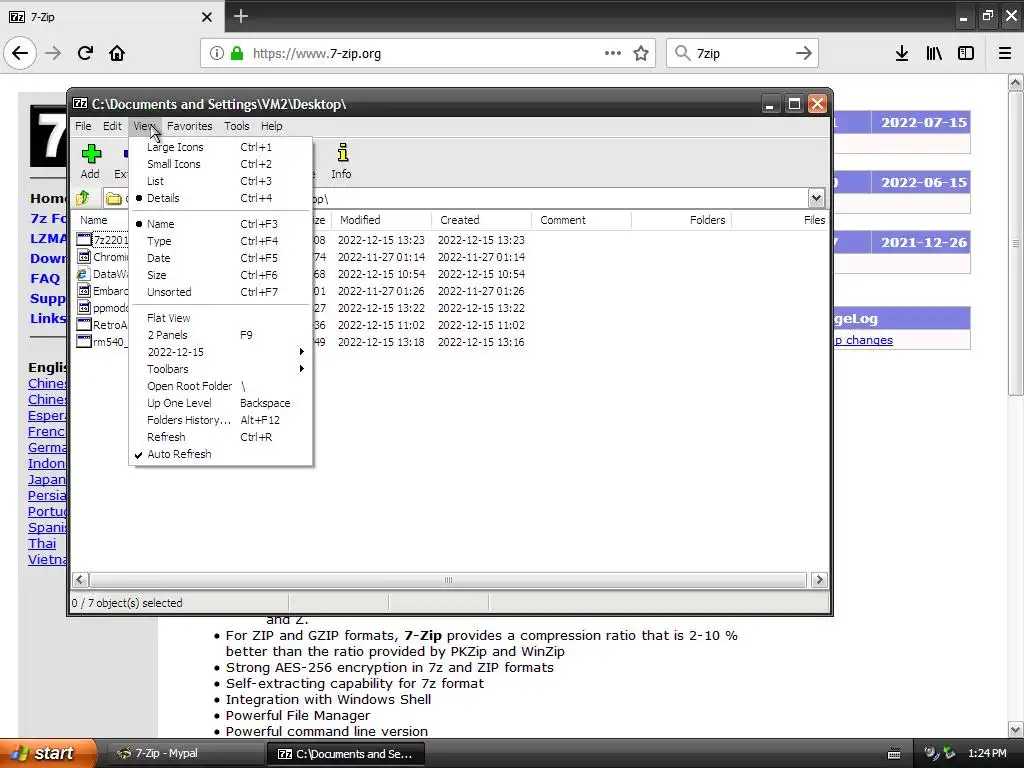Open the Edit menu

click(112, 126)
